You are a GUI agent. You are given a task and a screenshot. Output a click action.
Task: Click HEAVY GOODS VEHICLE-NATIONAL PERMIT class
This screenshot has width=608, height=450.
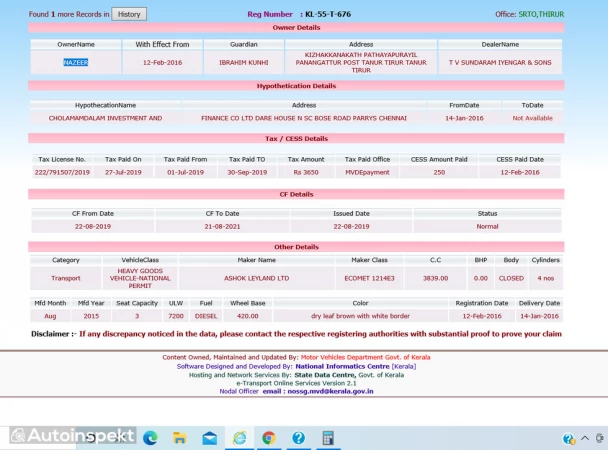pyautogui.click(x=140, y=278)
